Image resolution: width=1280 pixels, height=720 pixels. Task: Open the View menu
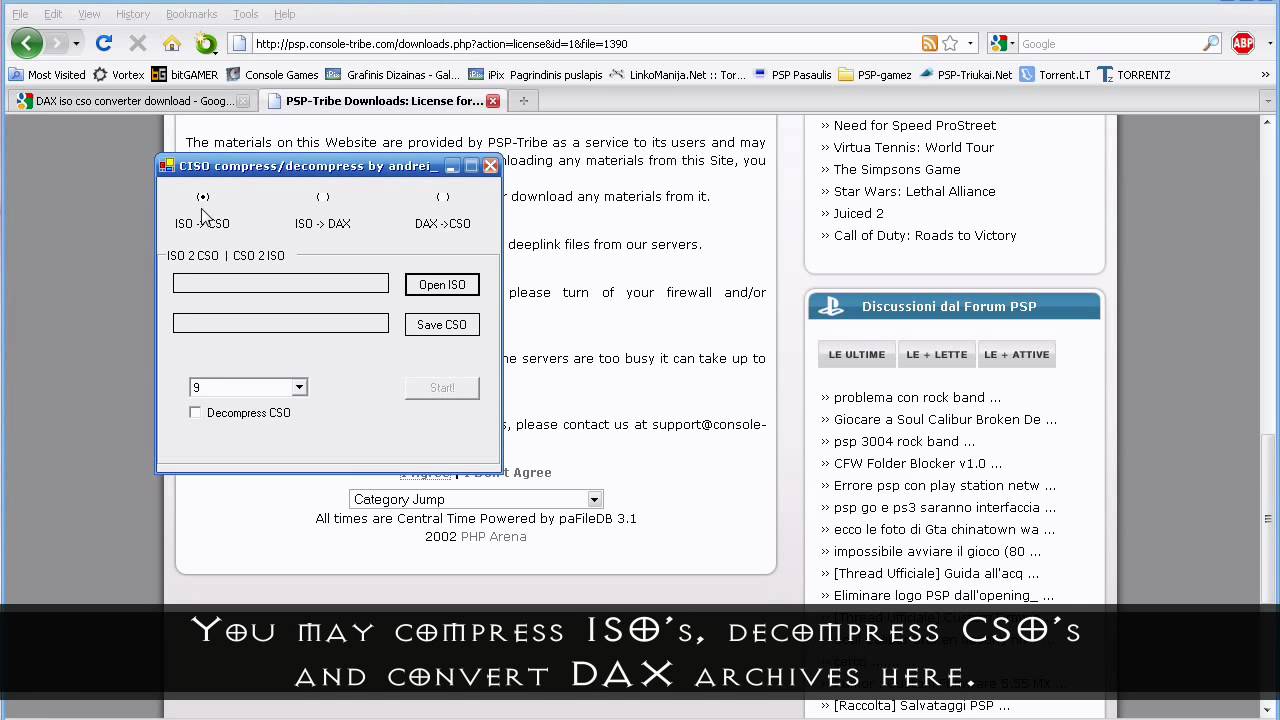click(89, 14)
